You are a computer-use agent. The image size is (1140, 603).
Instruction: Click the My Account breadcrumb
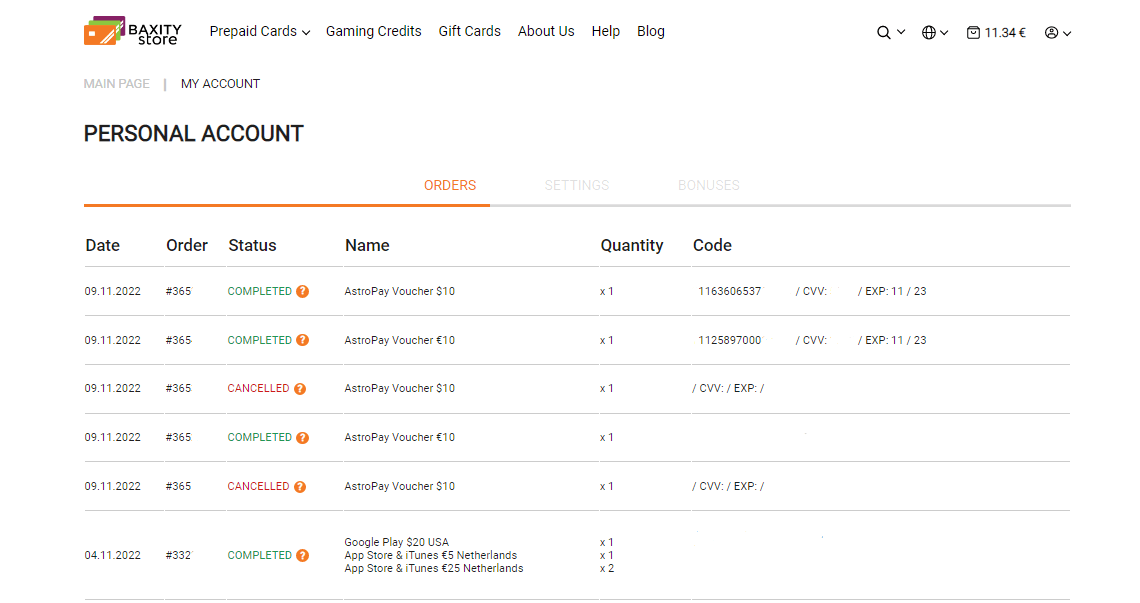point(220,84)
